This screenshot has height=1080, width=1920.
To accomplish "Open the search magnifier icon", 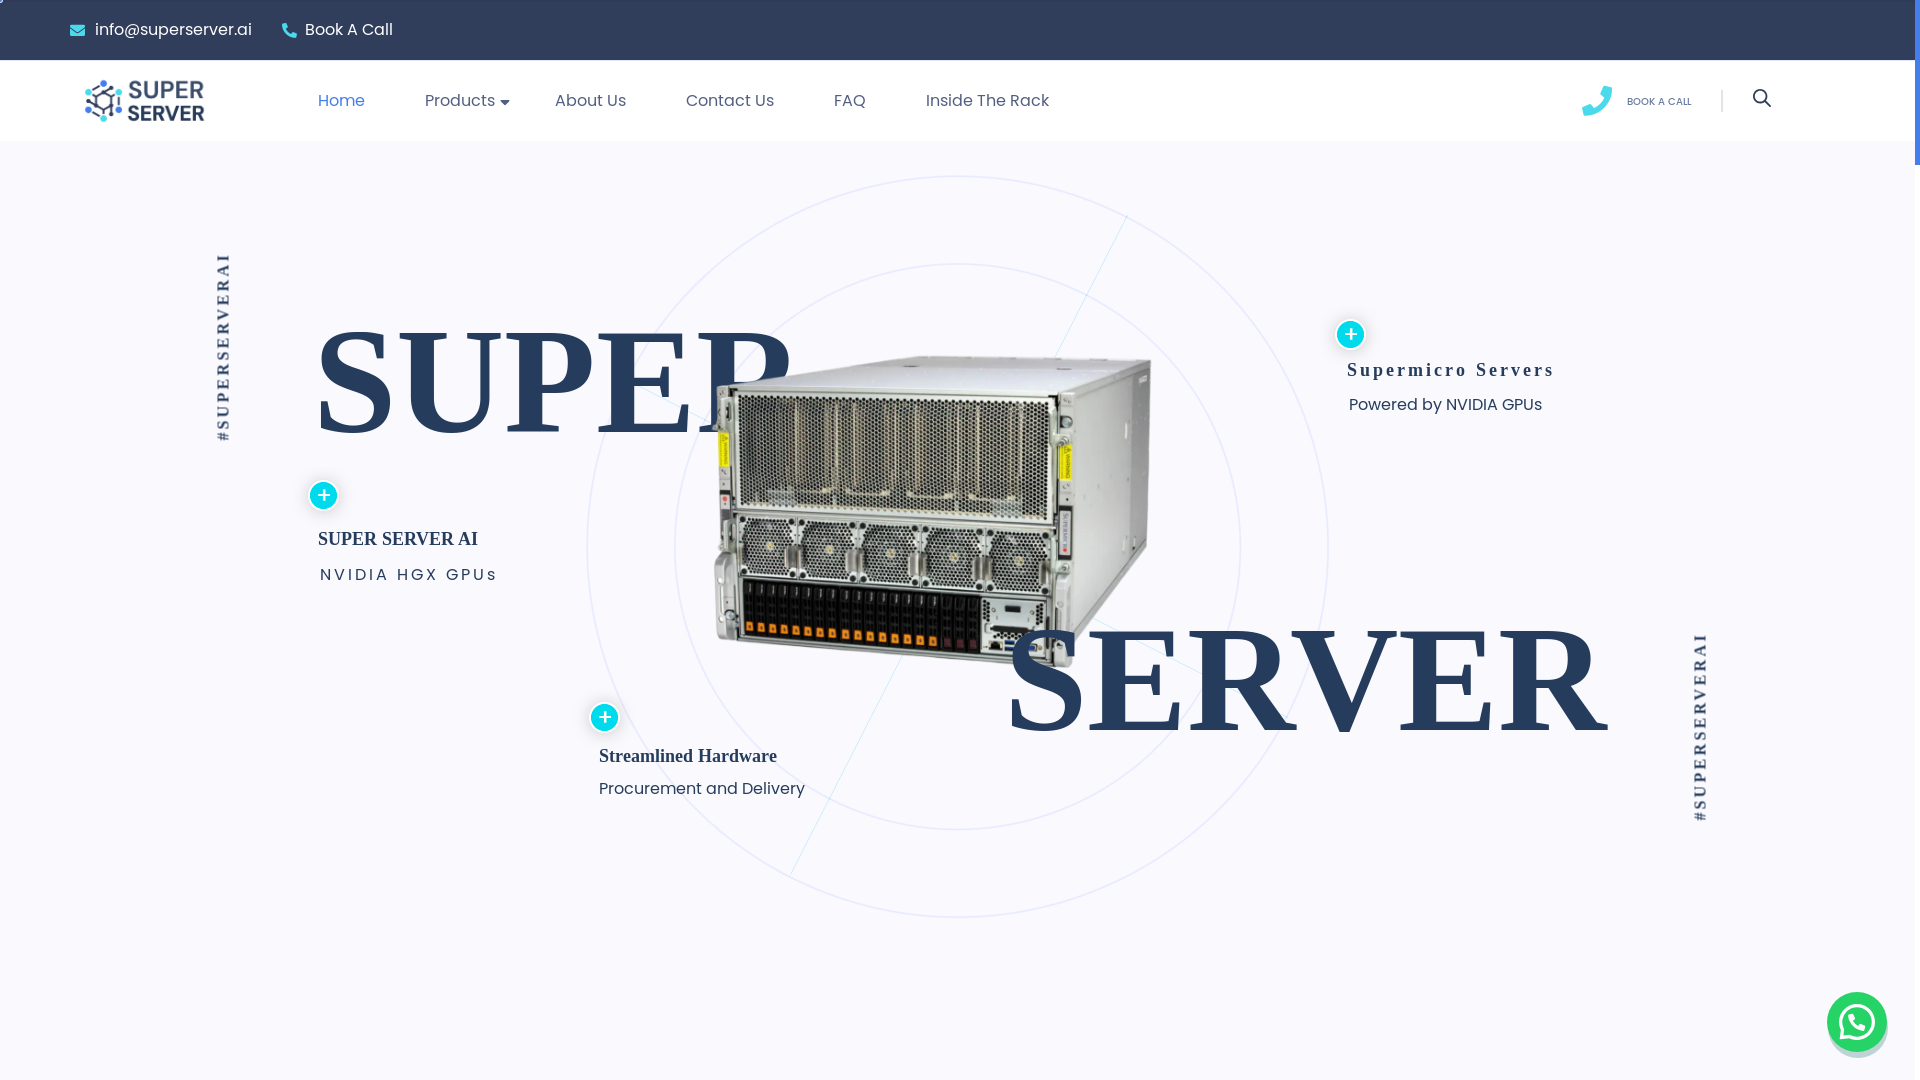I will (1762, 98).
